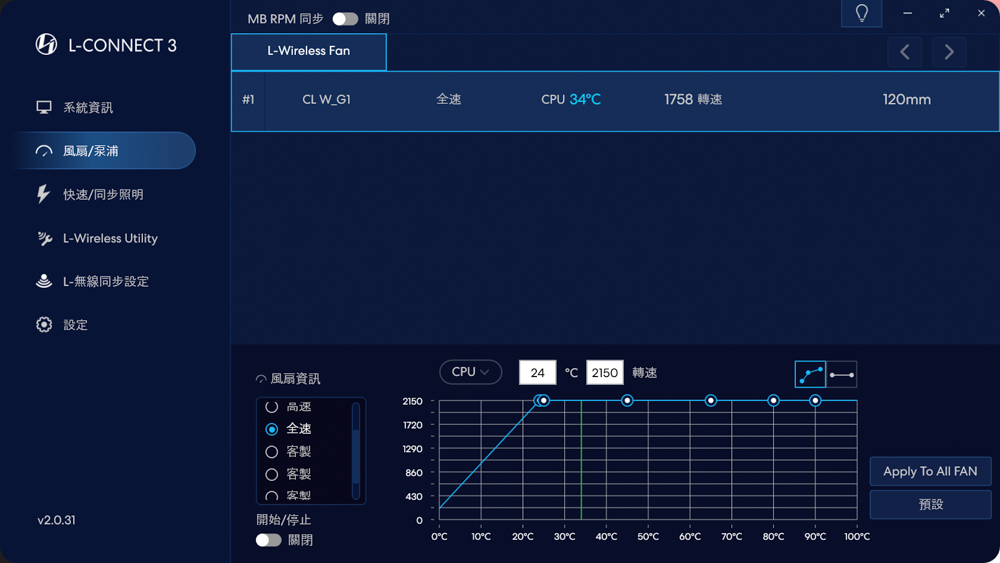Click the Apply To All FAN button
The height and width of the screenshot is (563, 1000).
930,471
